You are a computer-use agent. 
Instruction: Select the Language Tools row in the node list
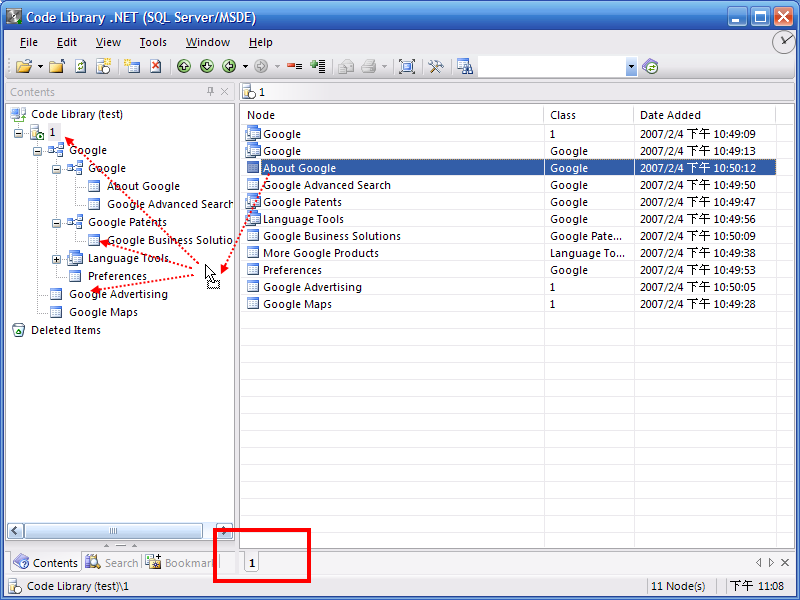509,219
